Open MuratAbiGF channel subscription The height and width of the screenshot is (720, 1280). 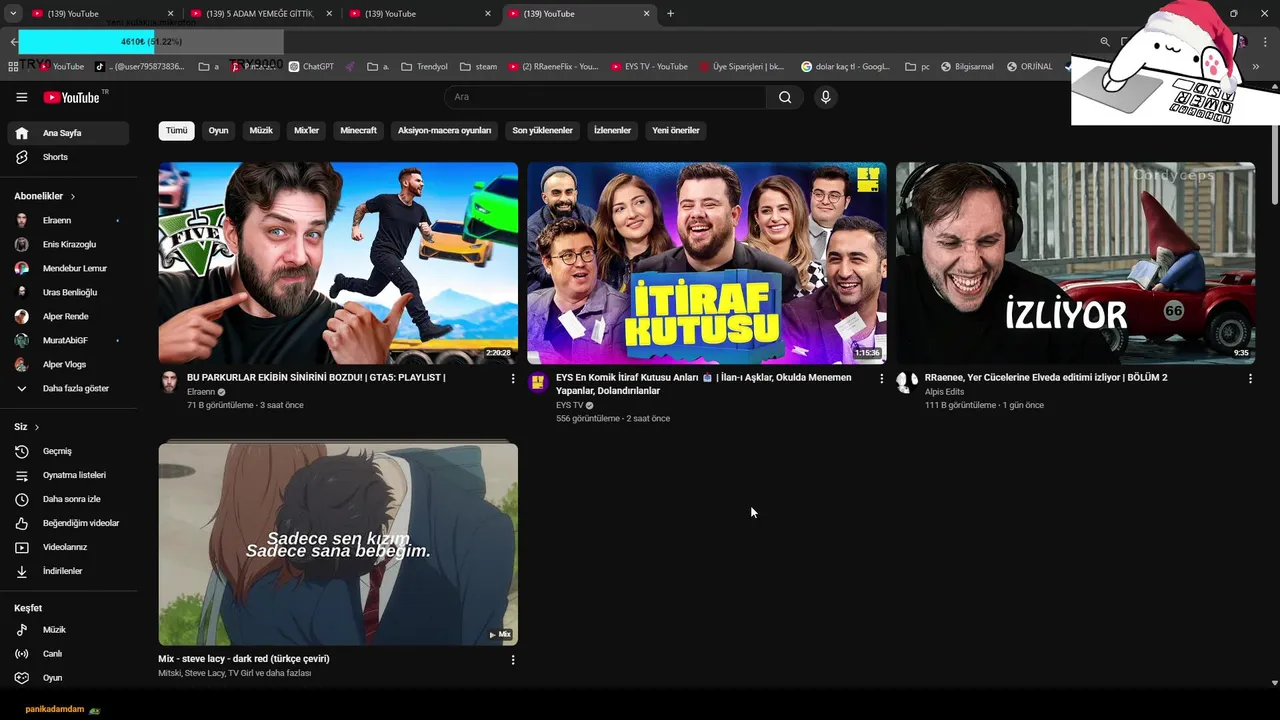click(68, 340)
